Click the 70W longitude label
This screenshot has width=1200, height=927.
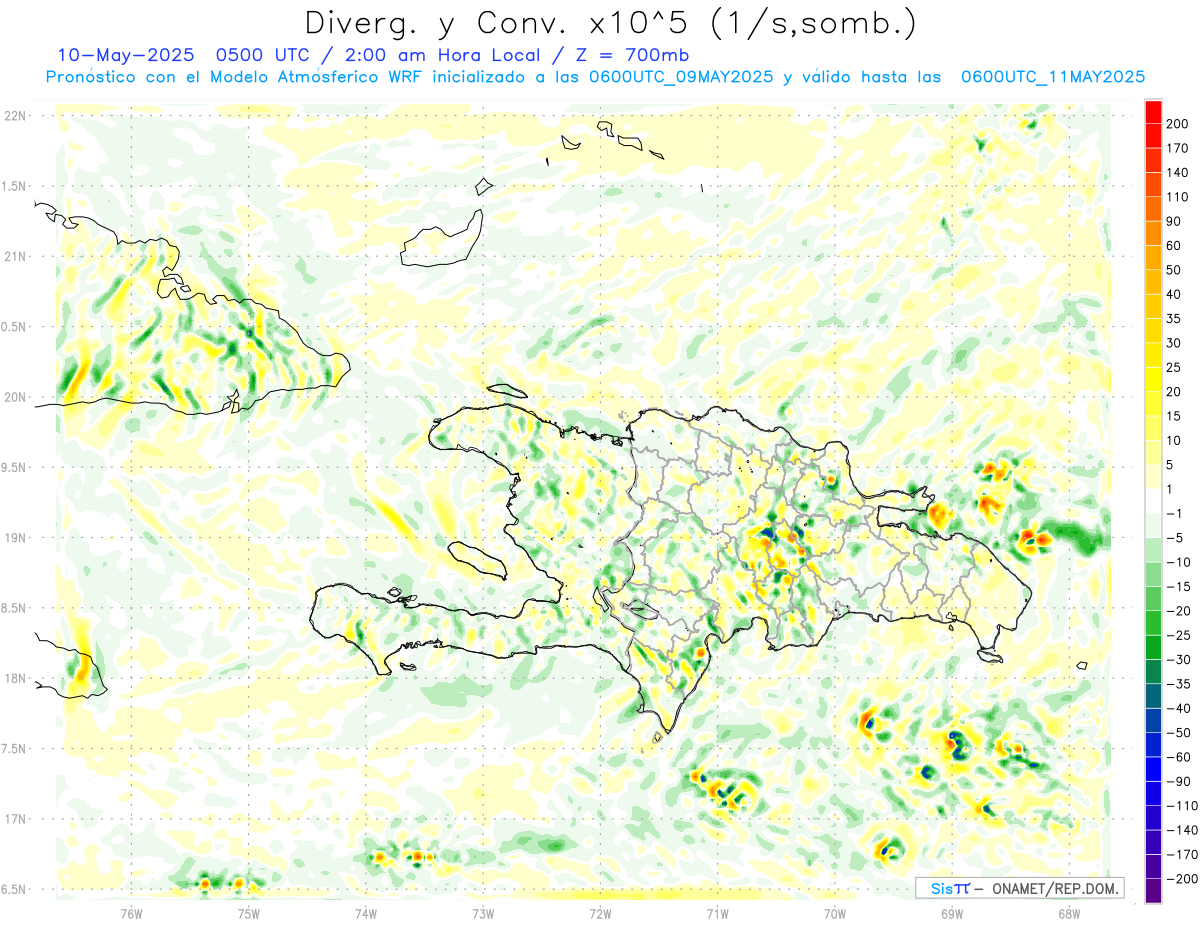tap(835, 912)
